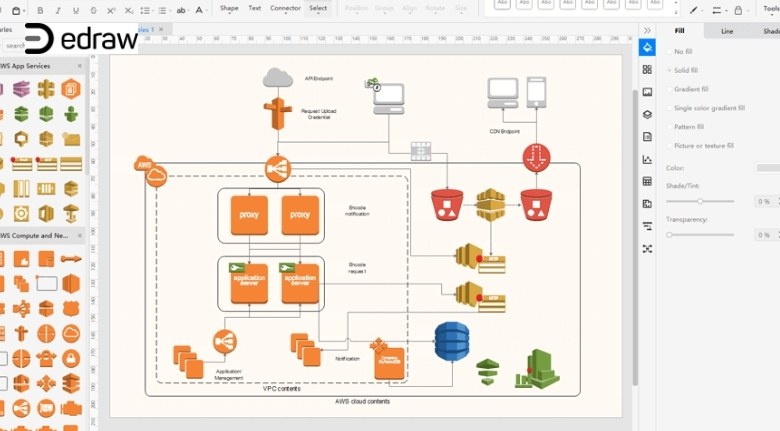Close the current document tab

coord(161,29)
